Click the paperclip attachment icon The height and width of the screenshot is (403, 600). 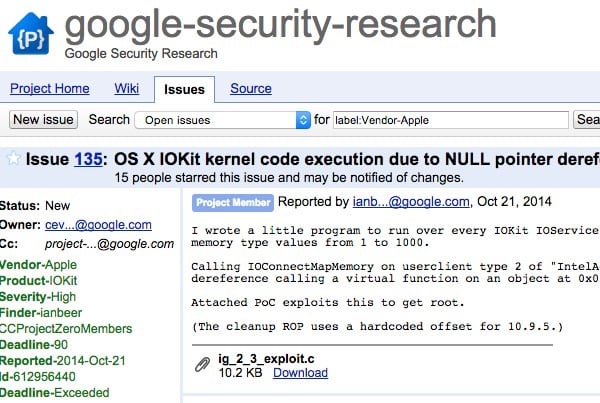tap(201, 365)
